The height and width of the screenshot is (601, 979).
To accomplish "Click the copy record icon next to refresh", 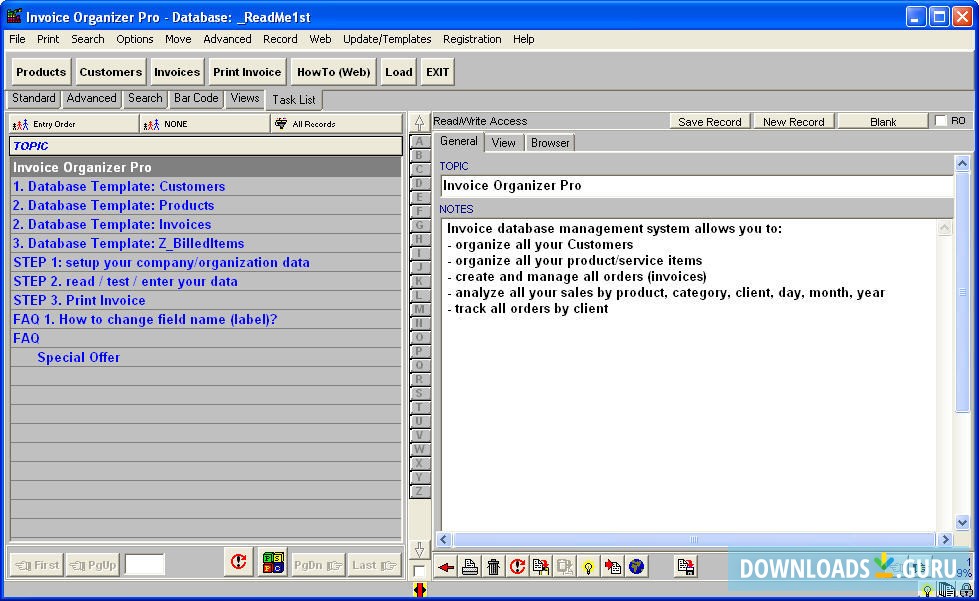I will 541,567.
